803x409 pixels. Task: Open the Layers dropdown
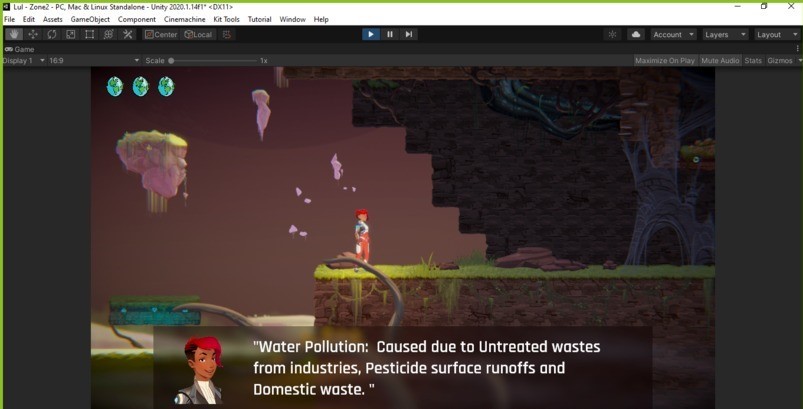coord(726,34)
